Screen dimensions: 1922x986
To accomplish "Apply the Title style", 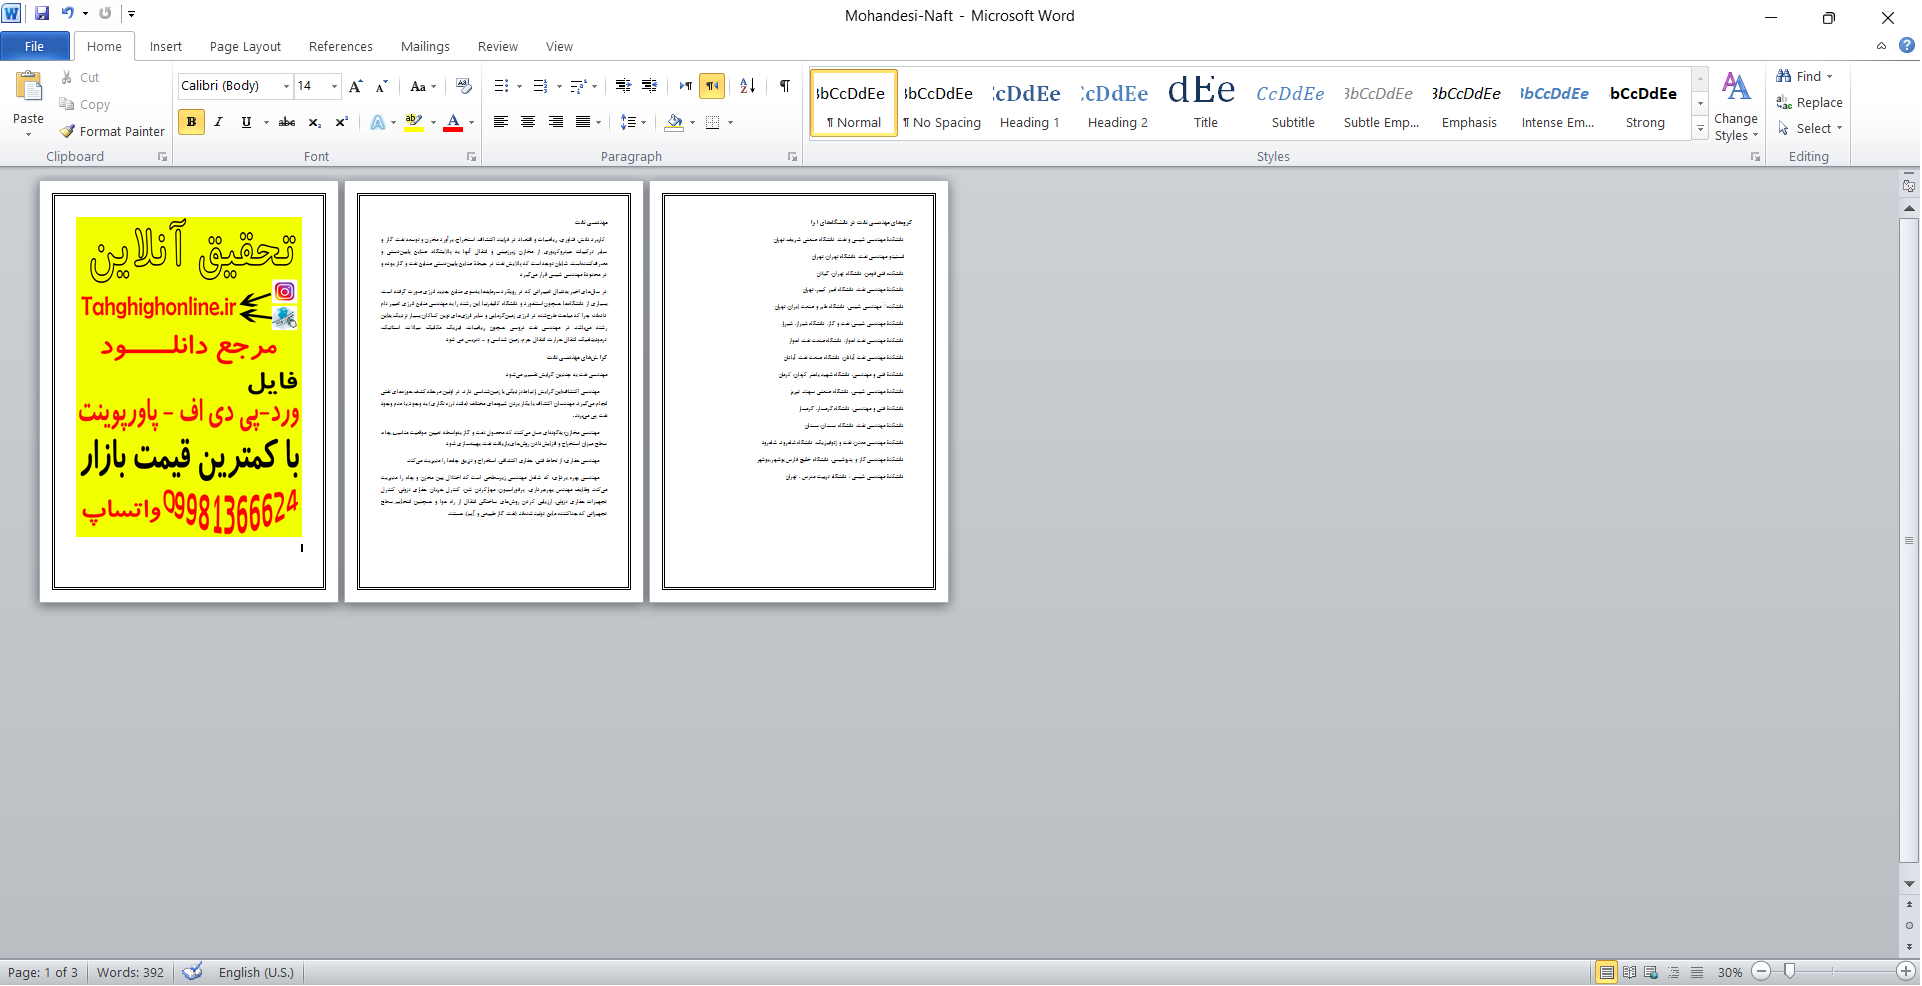I will 1205,103.
